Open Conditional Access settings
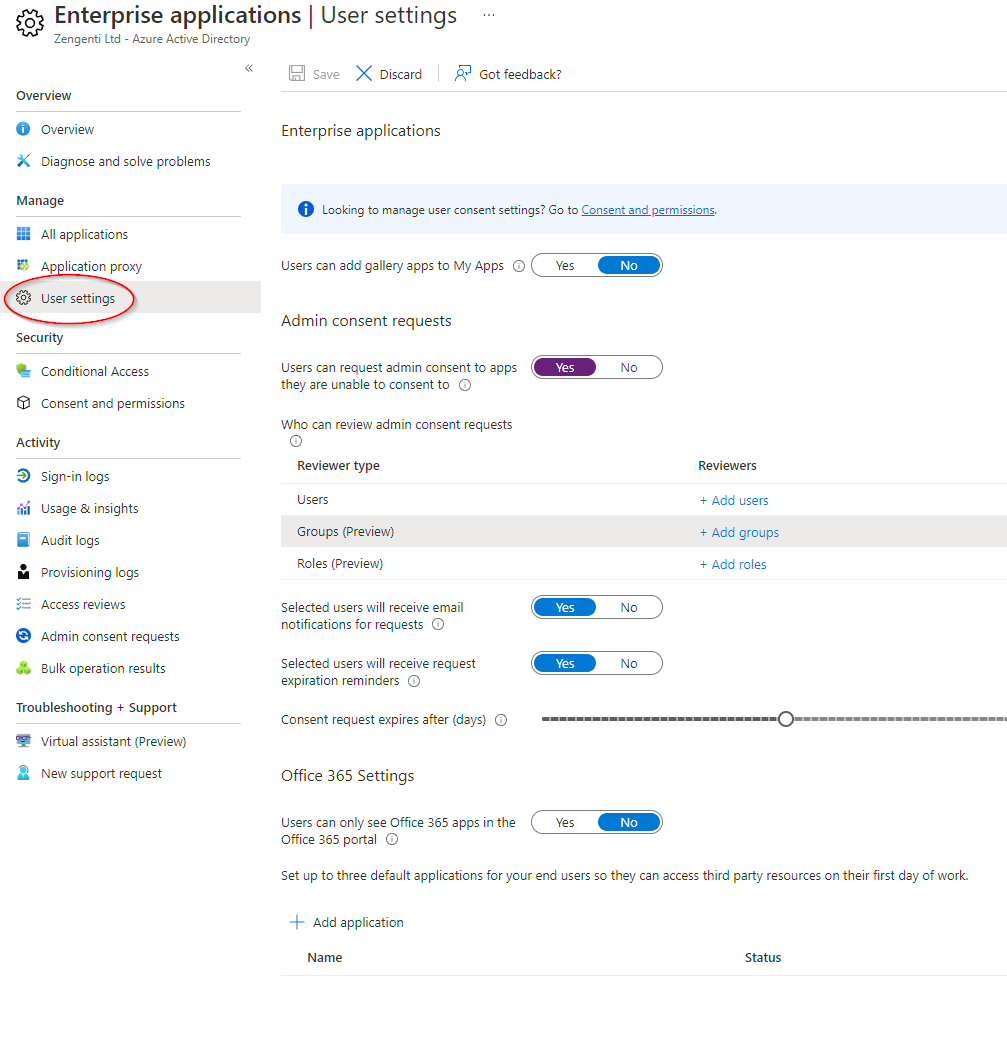This screenshot has height=1055, width=1007. [x=95, y=371]
